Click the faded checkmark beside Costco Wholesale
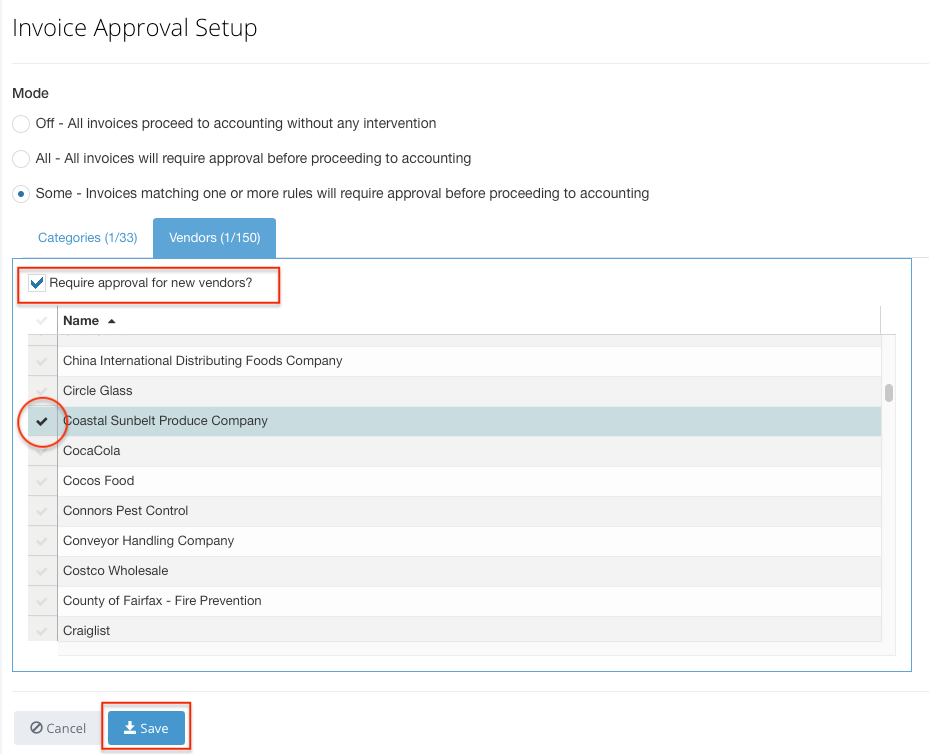The image size is (929, 754). pyautogui.click(x=41, y=570)
